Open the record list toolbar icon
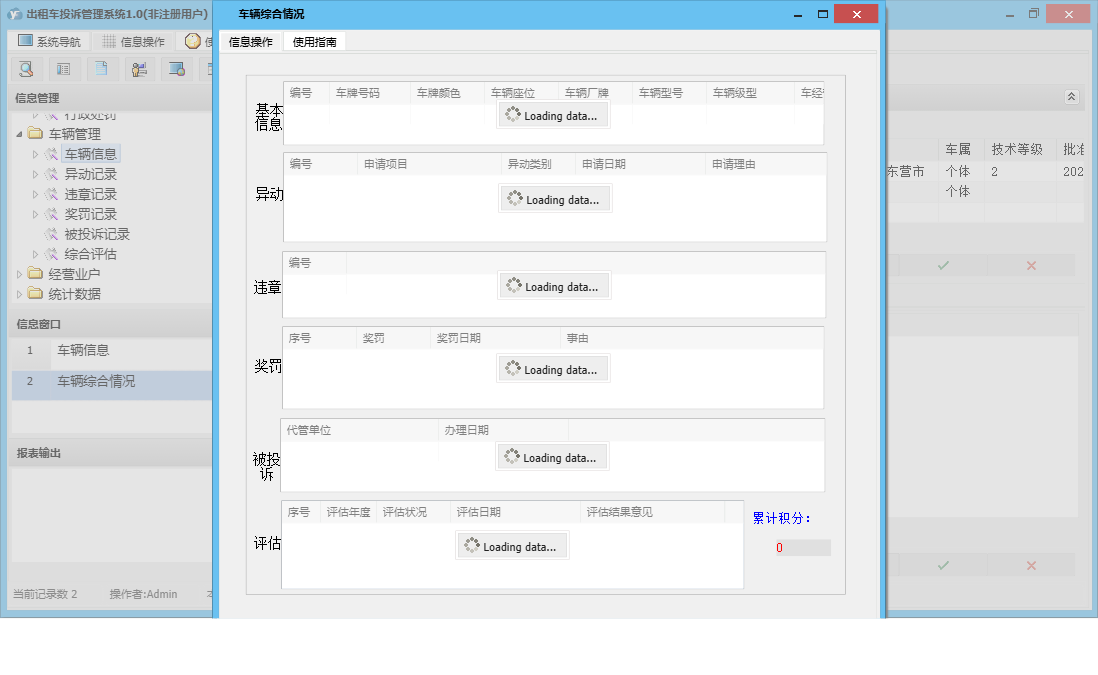This screenshot has width=1098, height=675. click(x=62, y=70)
